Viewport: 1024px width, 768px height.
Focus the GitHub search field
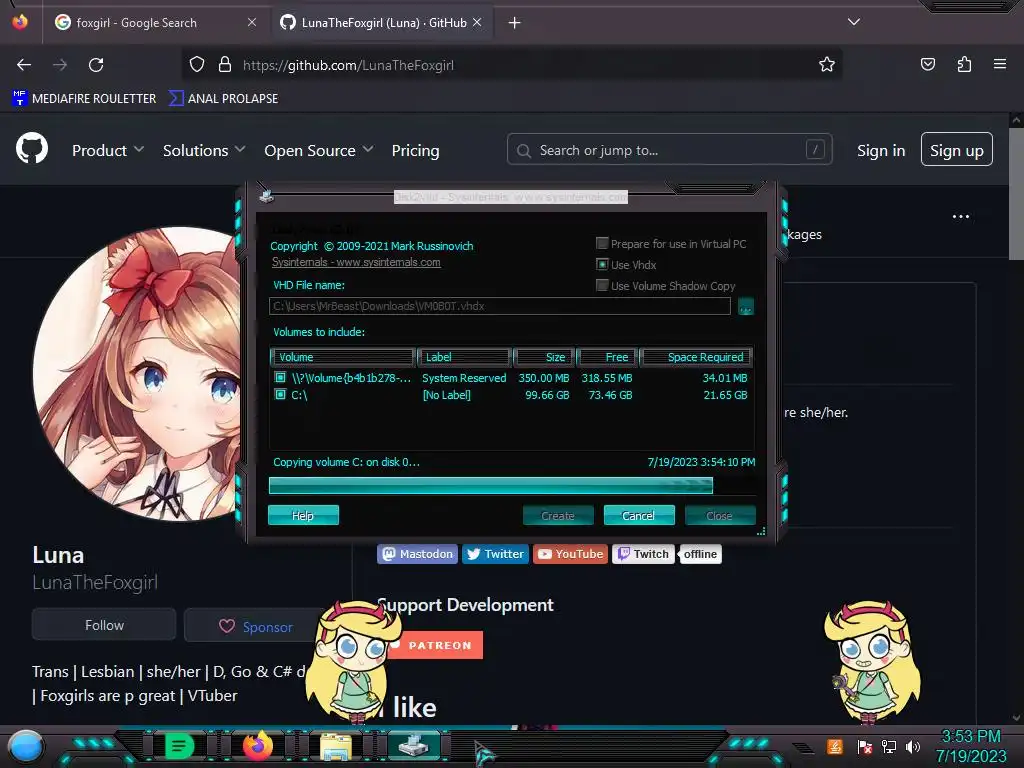[x=669, y=150]
